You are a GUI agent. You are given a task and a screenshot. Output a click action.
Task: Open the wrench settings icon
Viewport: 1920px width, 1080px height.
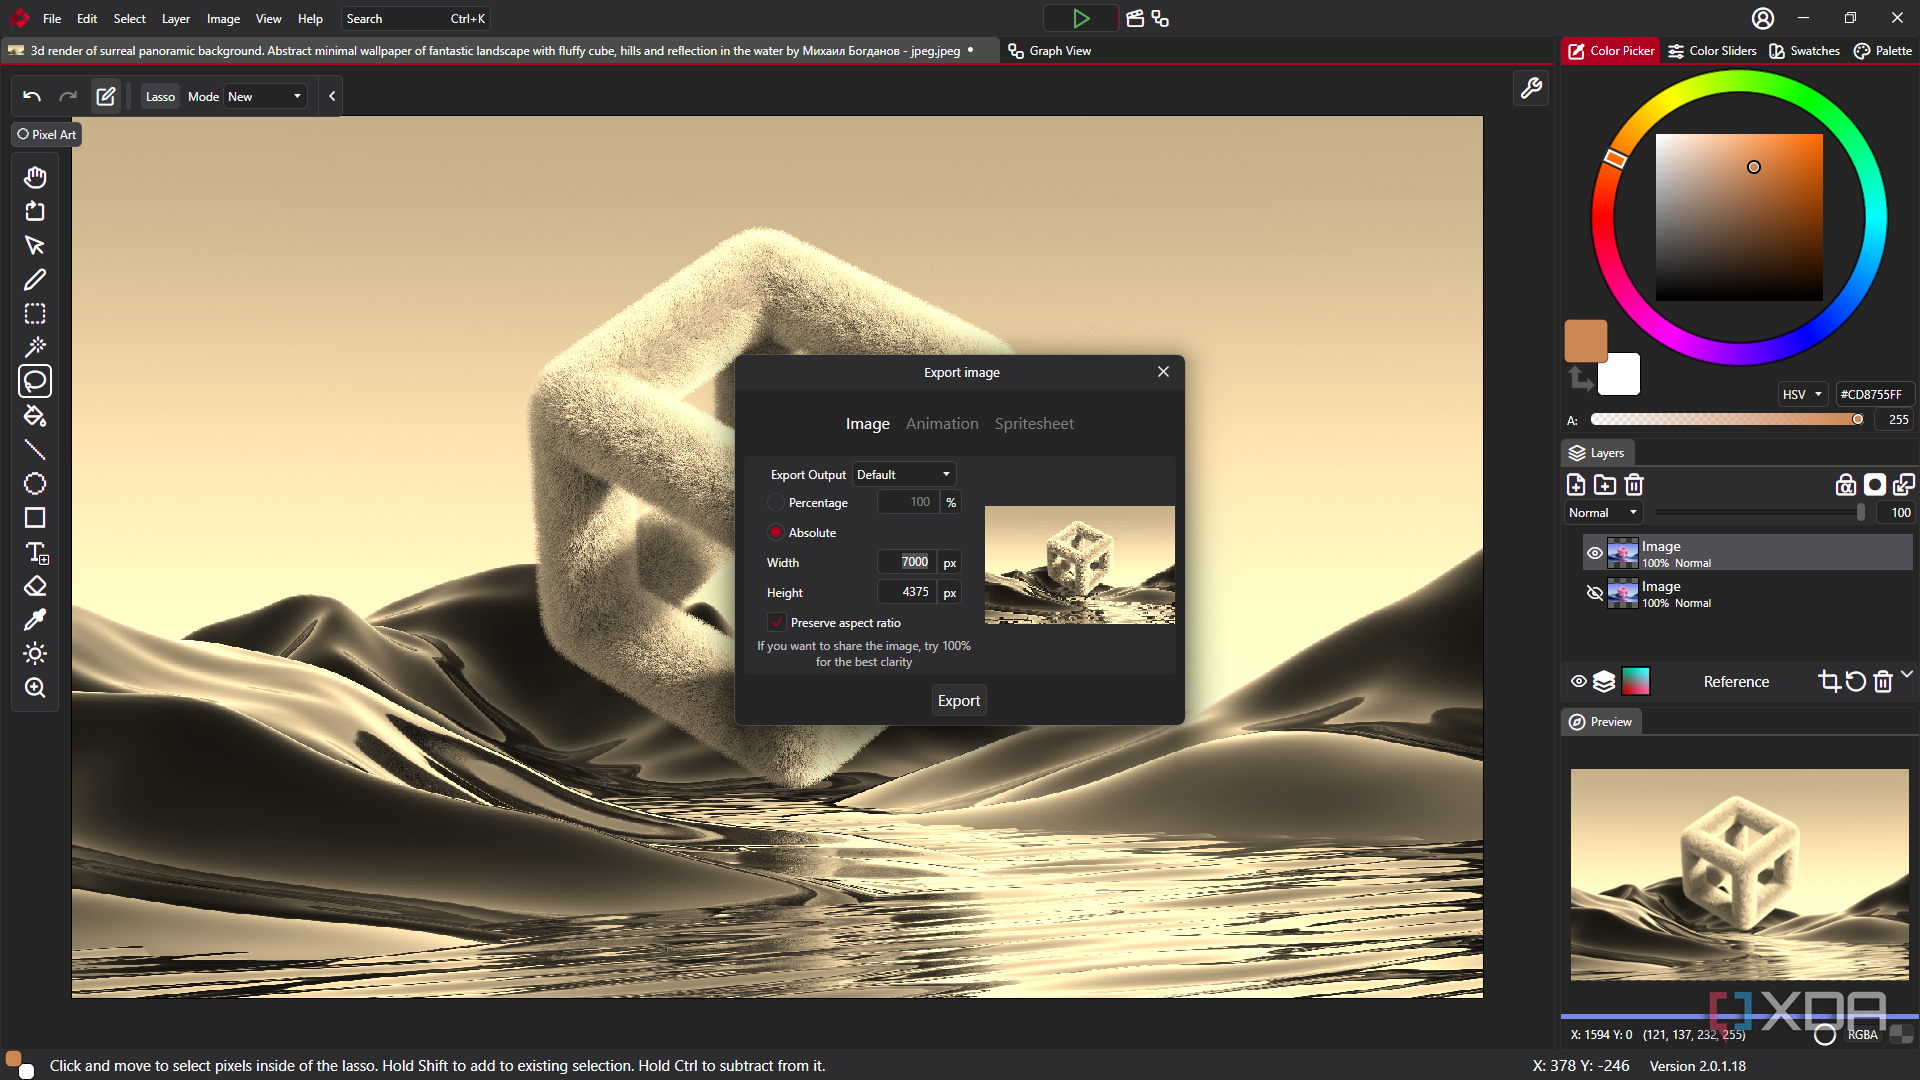pyautogui.click(x=1531, y=88)
